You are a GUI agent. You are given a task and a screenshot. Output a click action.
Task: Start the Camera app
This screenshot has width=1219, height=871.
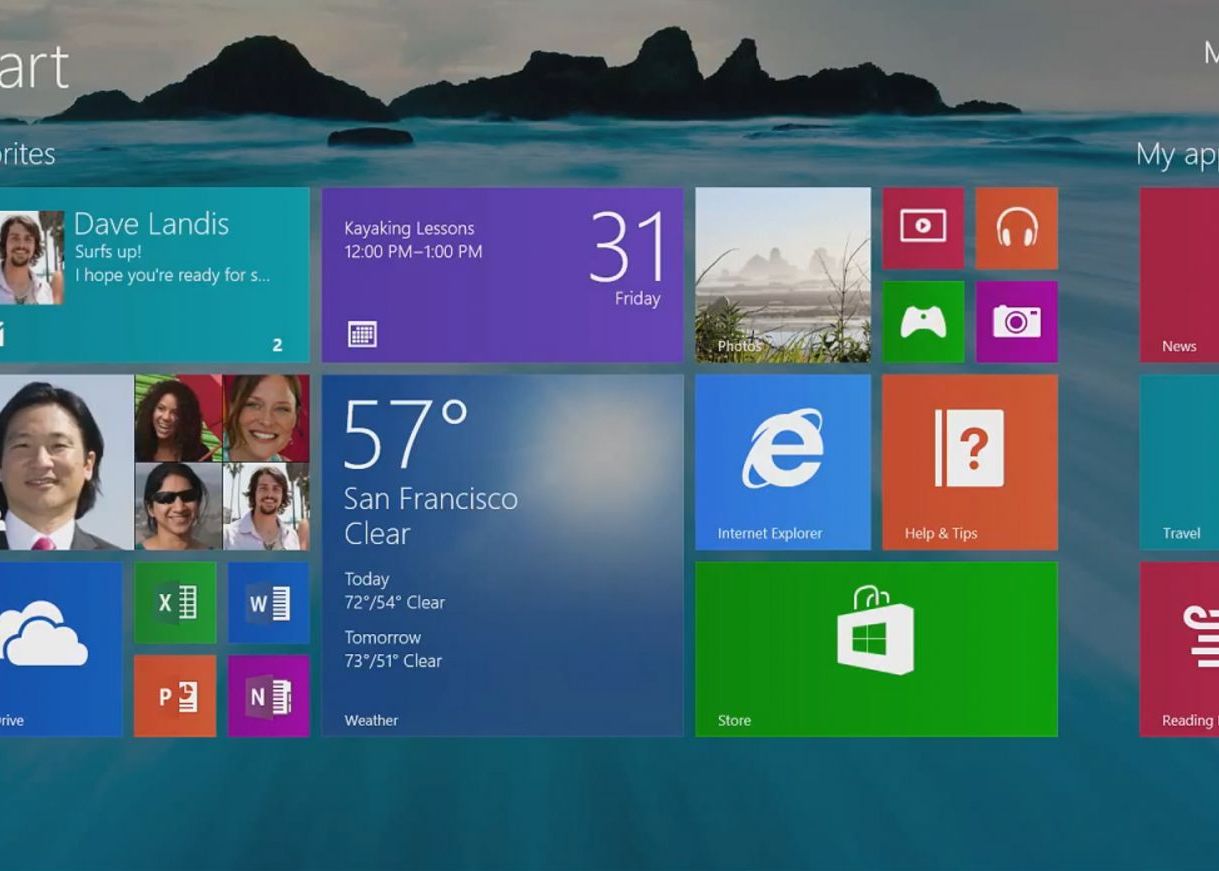(x=1018, y=322)
